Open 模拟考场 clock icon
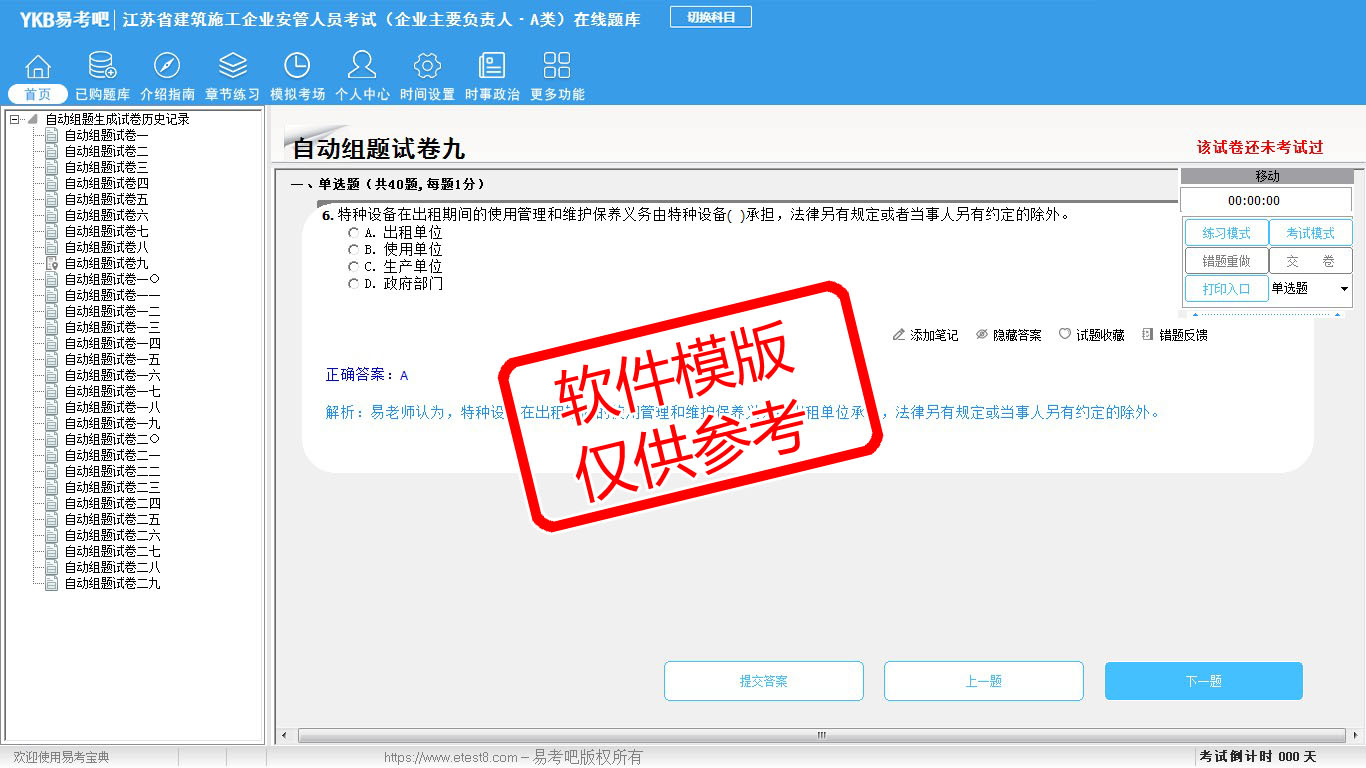Image resolution: width=1366 pixels, height=768 pixels. (x=297, y=67)
